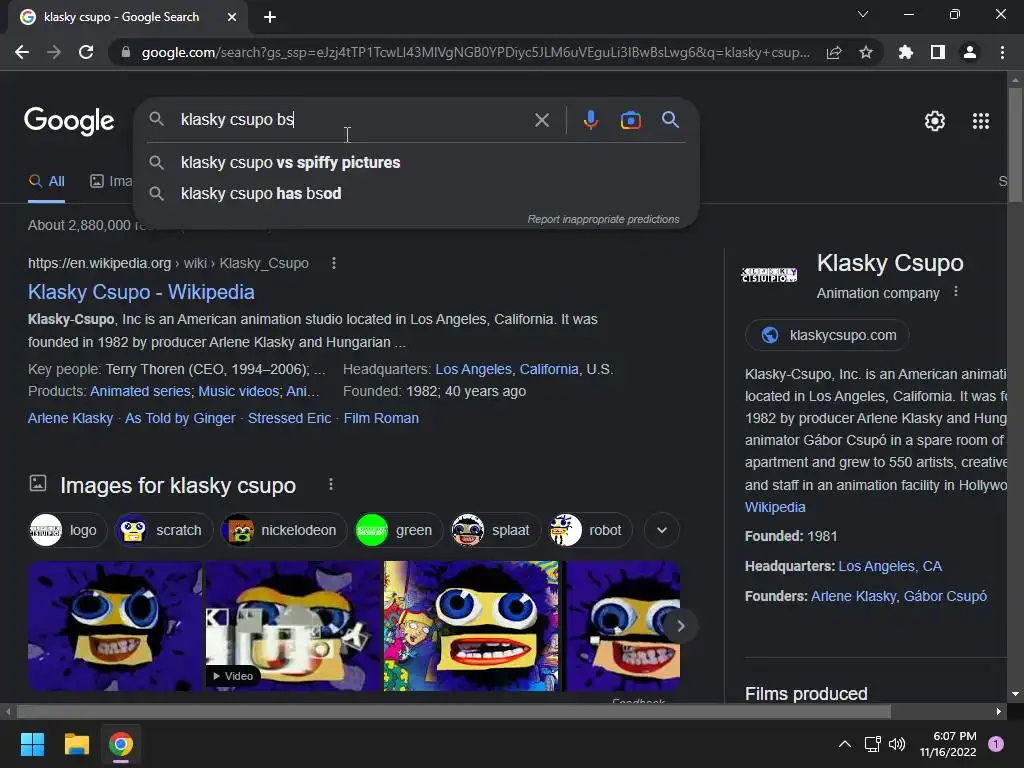
Task: Start a search by voice
Action: click(590, 120)
